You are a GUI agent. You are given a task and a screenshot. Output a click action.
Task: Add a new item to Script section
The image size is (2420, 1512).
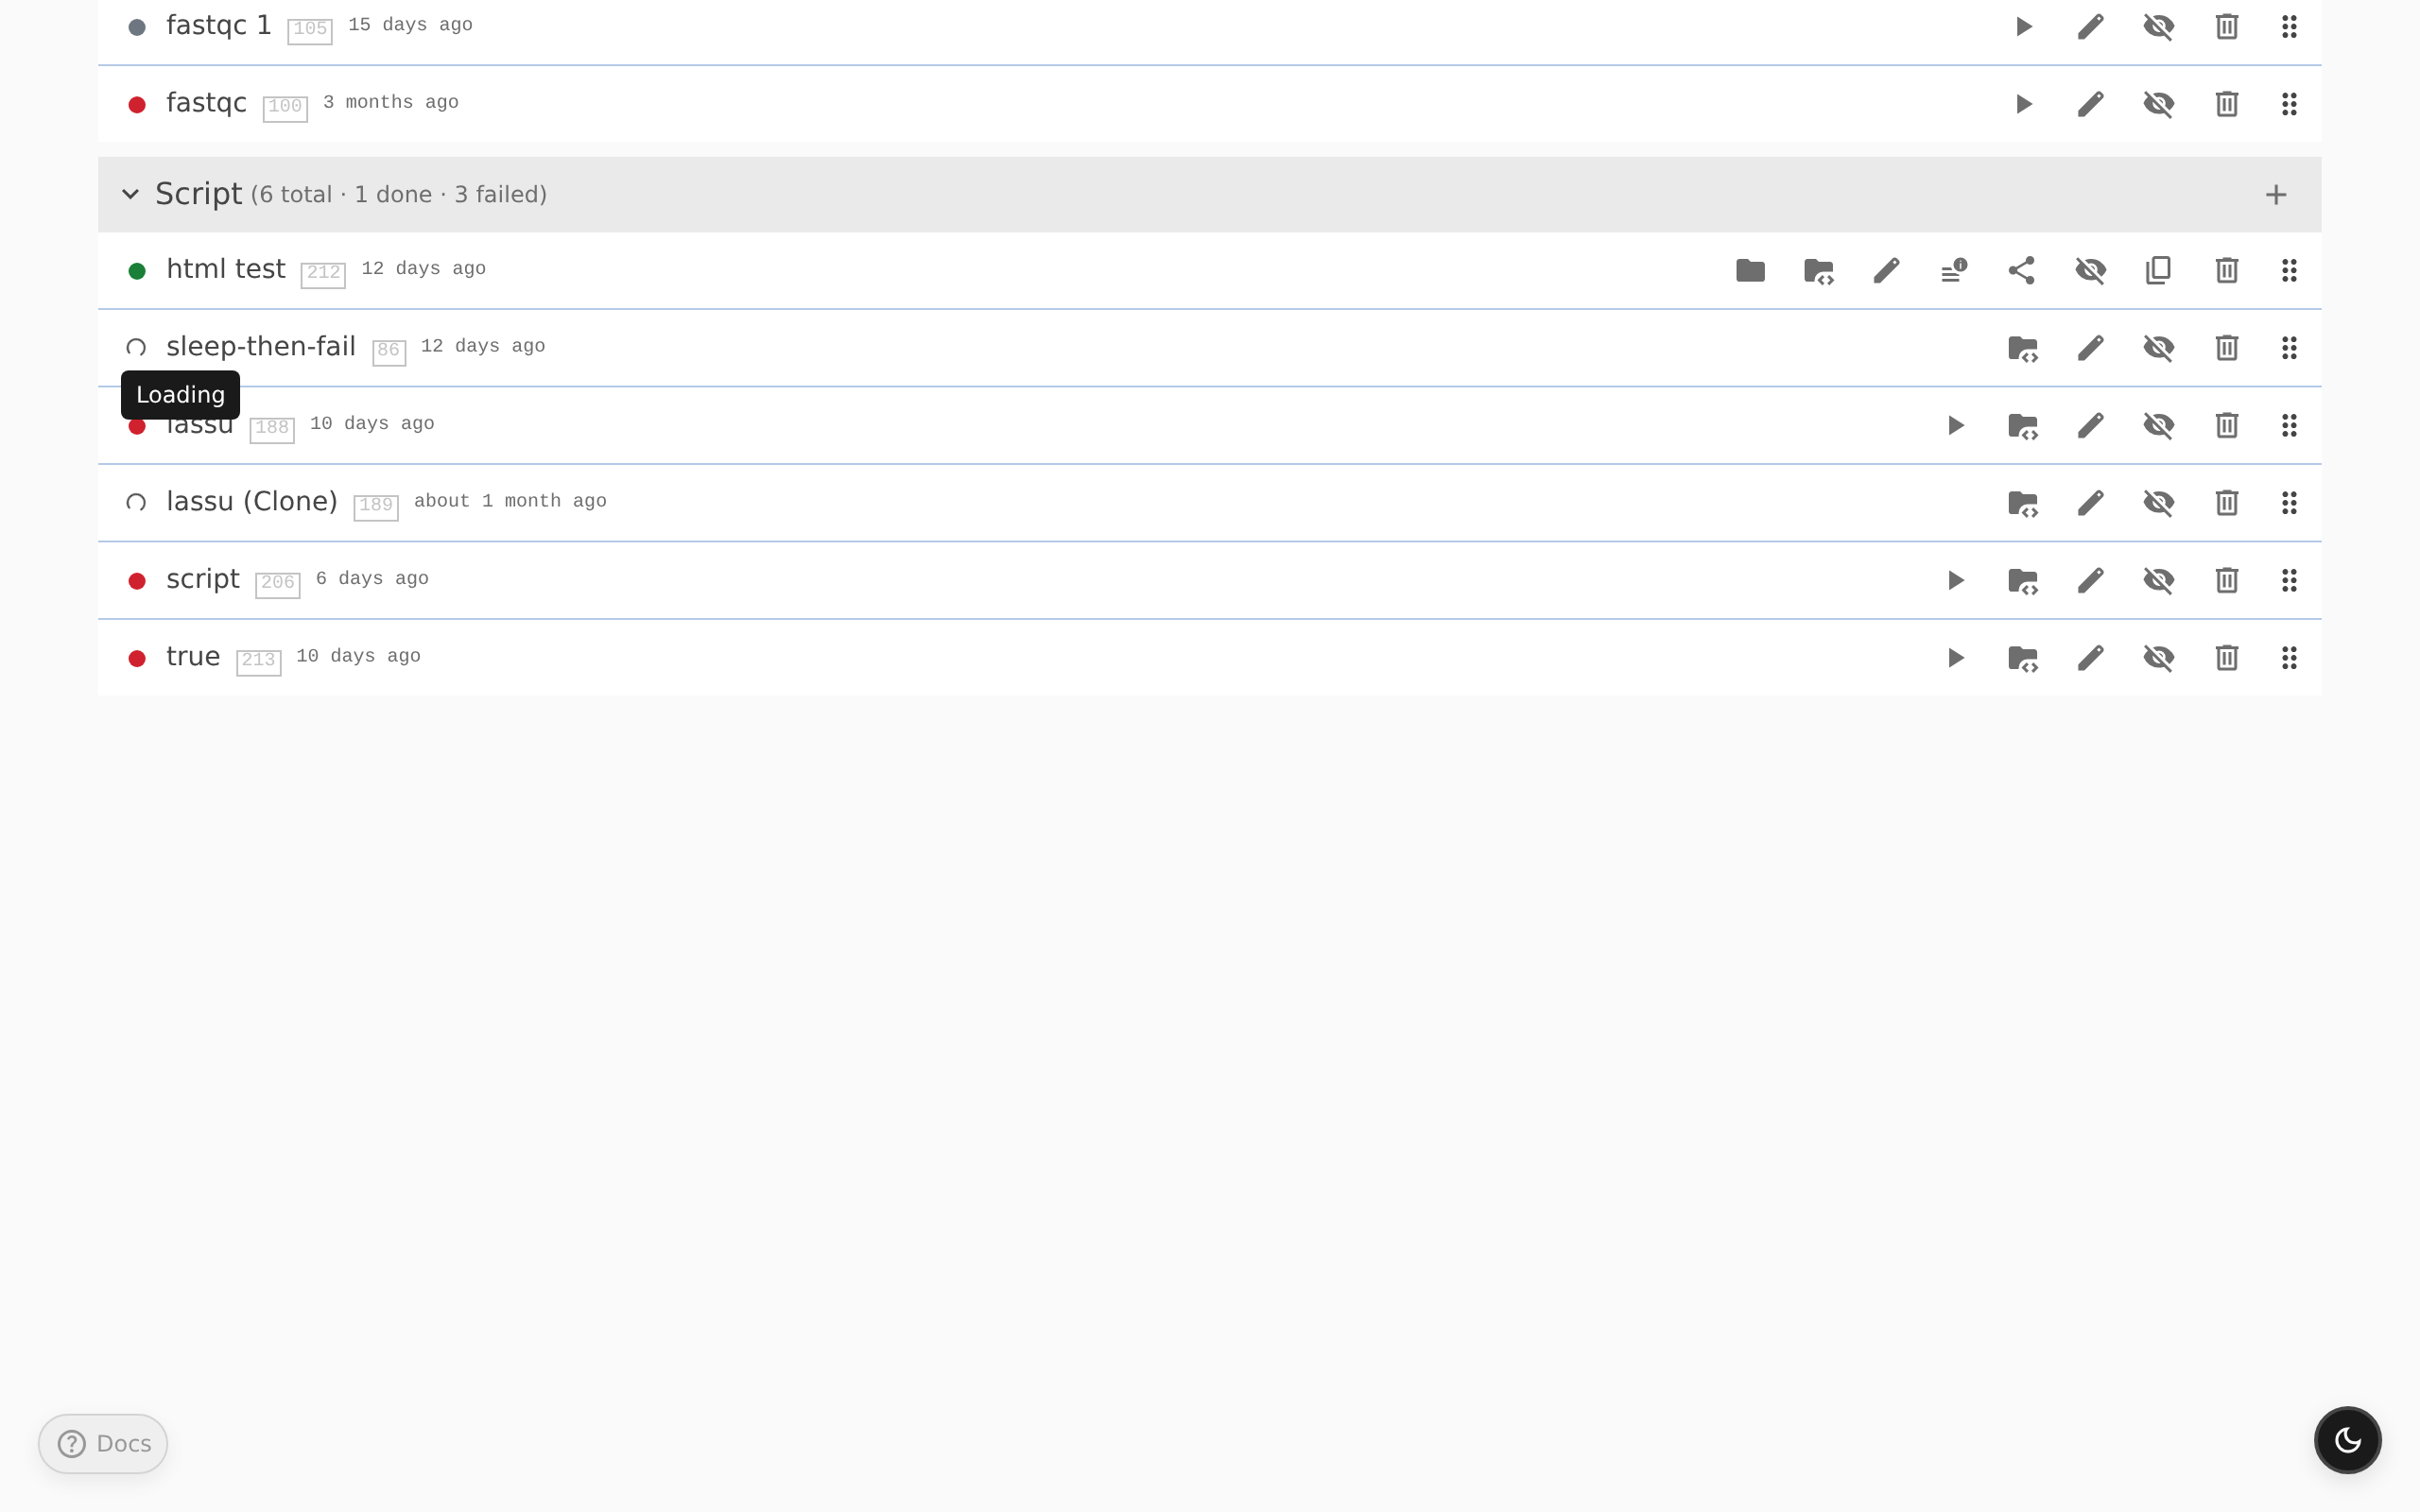pyautogui.click(x=2276, y=195)
